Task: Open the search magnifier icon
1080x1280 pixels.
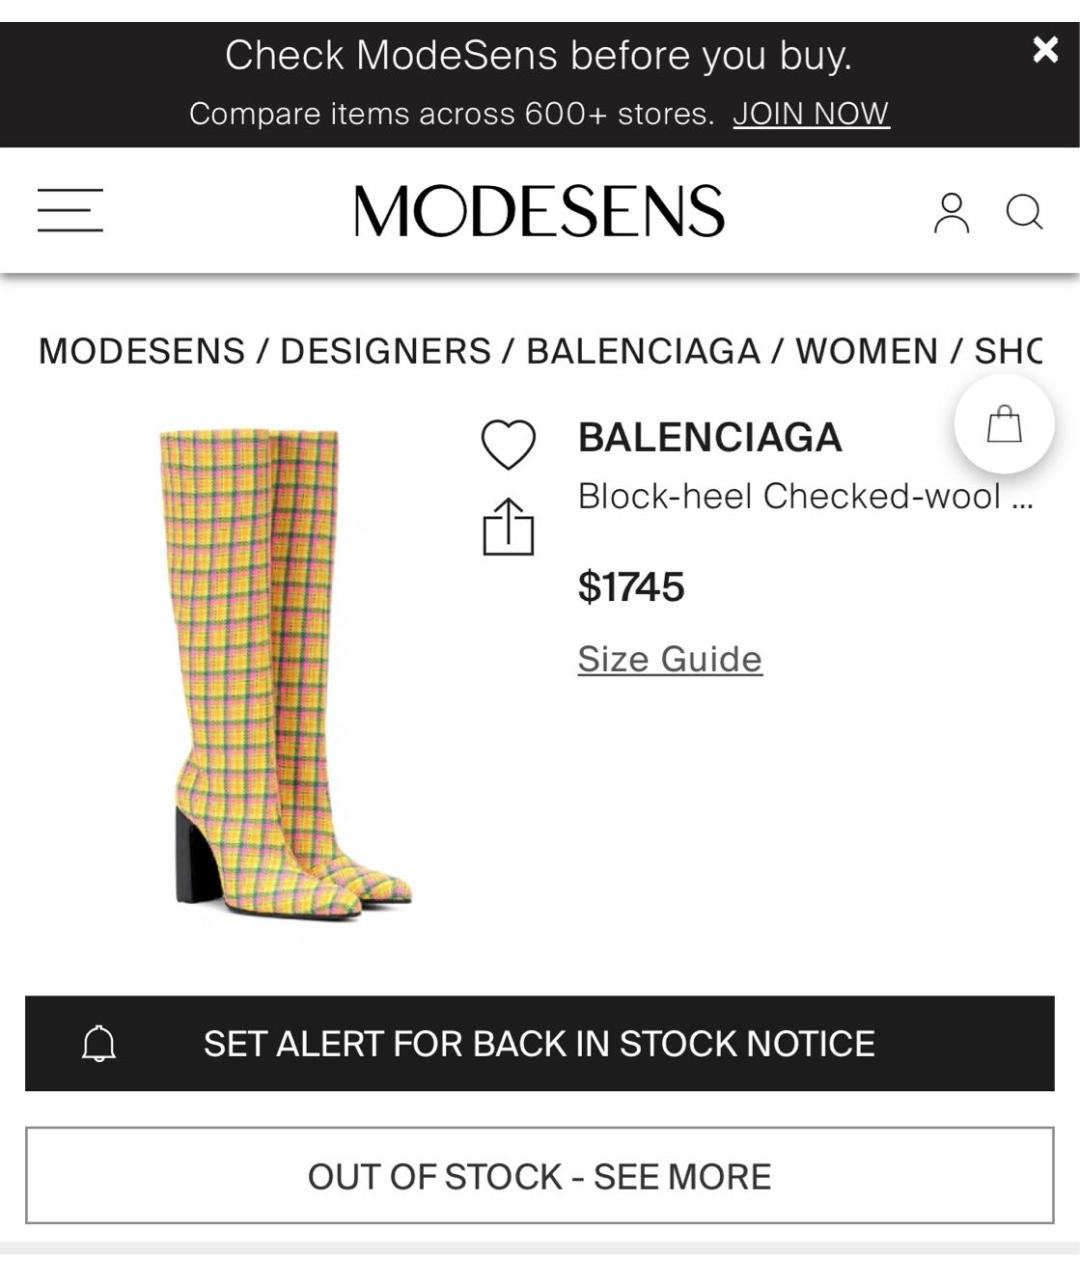Action: [x=1024, y=212]
